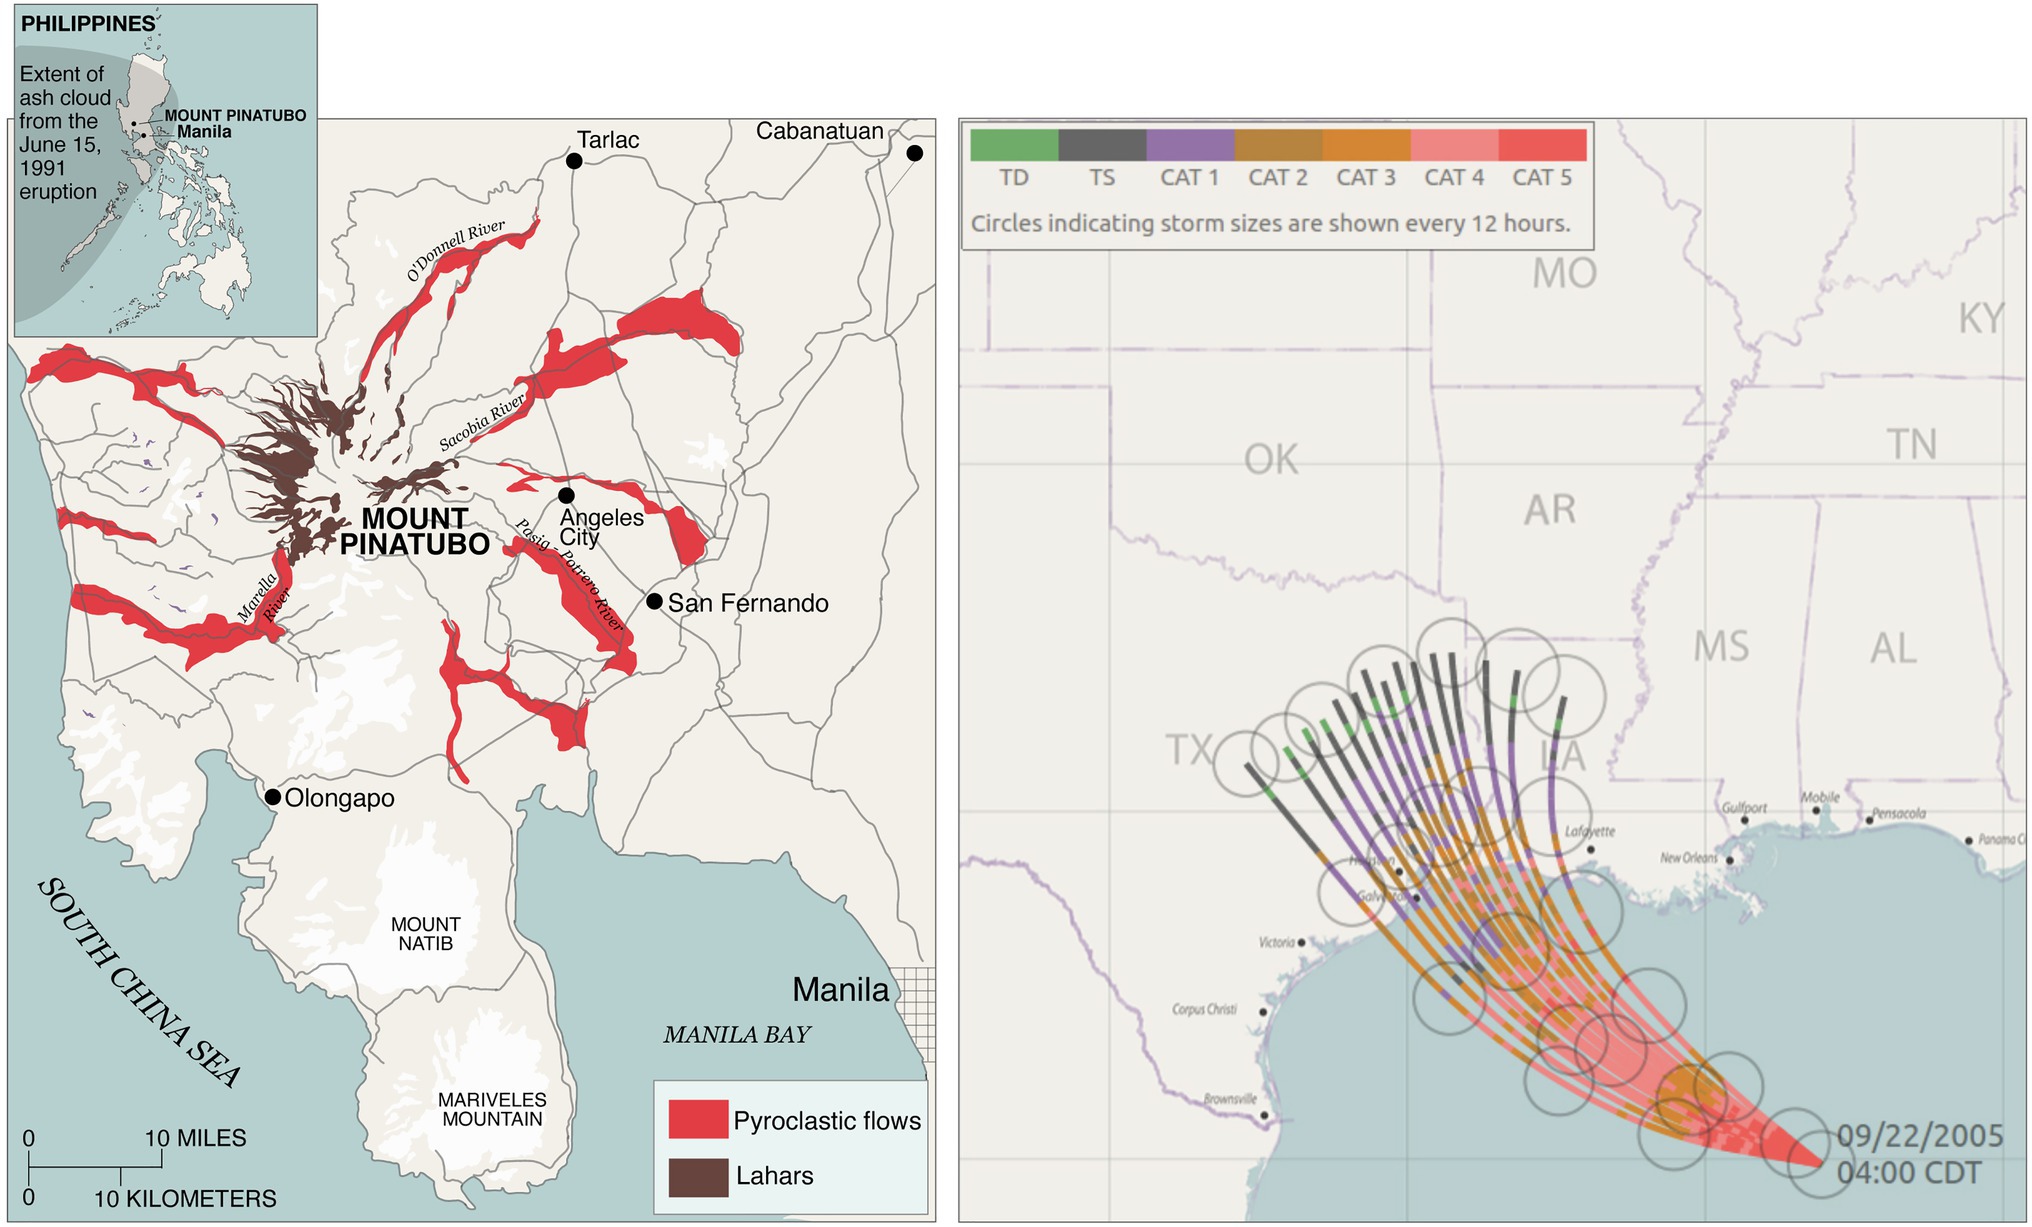
Task: Click the Manila label on main map
Action: click(x=840, y=989)
